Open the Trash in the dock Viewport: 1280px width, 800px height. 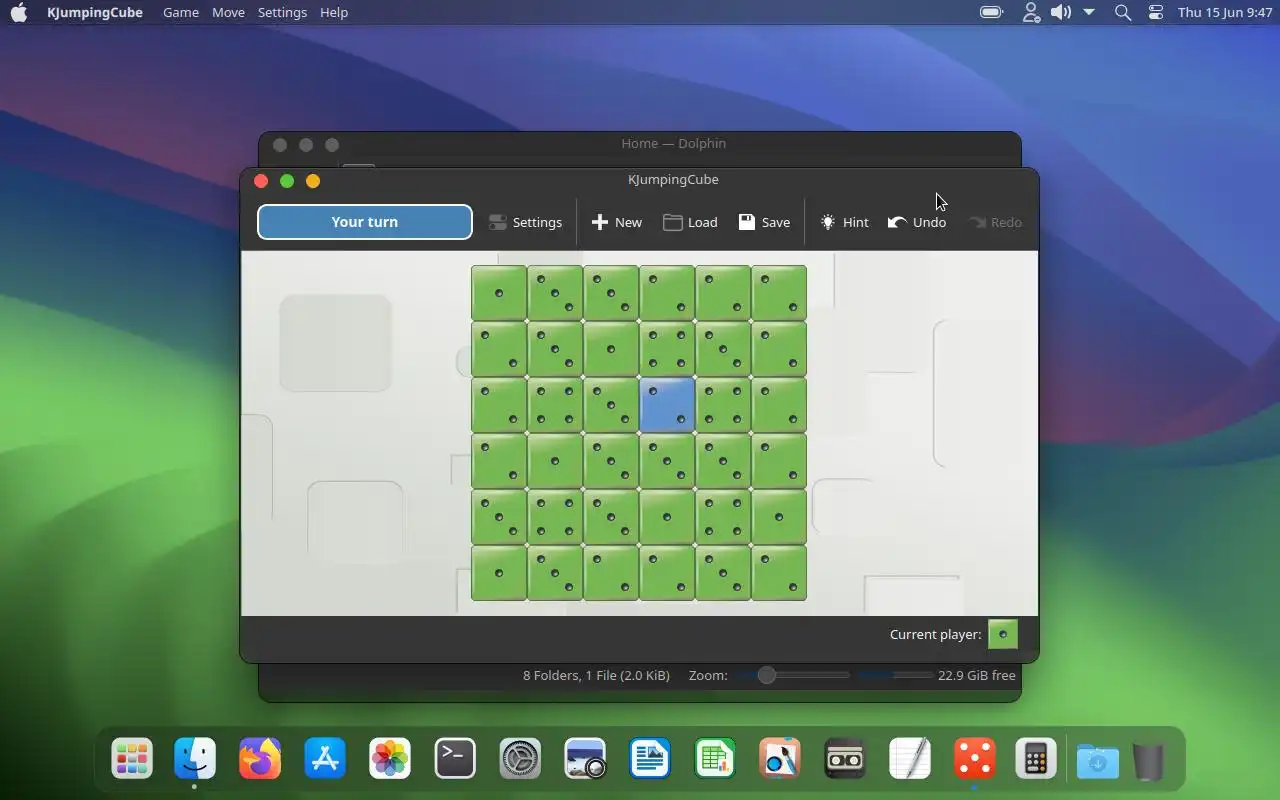1149,761
